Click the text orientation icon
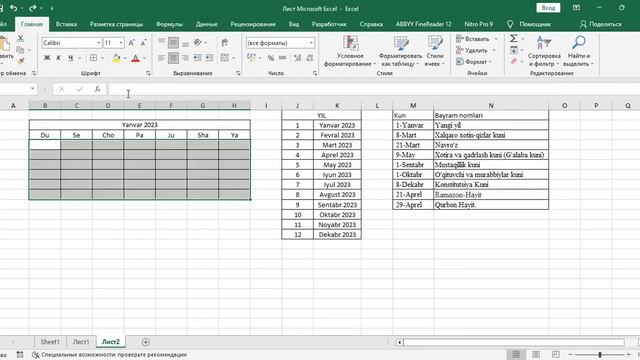The image size is (640, 360). click(x=198, y=42)
